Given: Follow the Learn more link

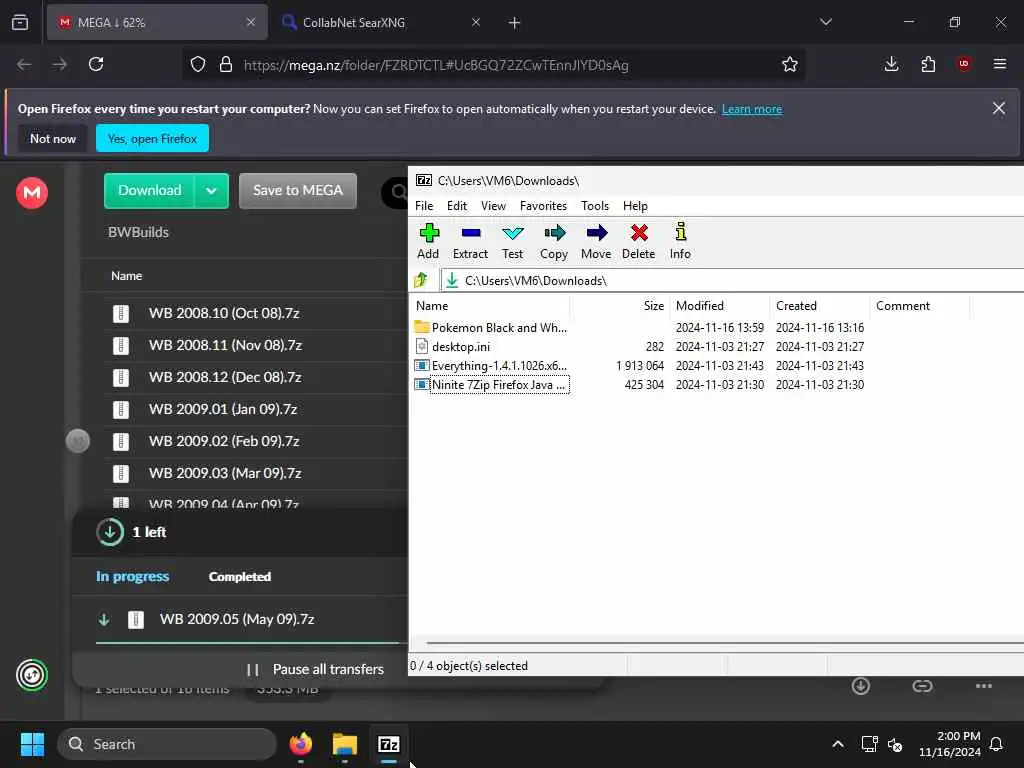Looking at the screenshot, I should pyautogui.click(x=752, y=109).
